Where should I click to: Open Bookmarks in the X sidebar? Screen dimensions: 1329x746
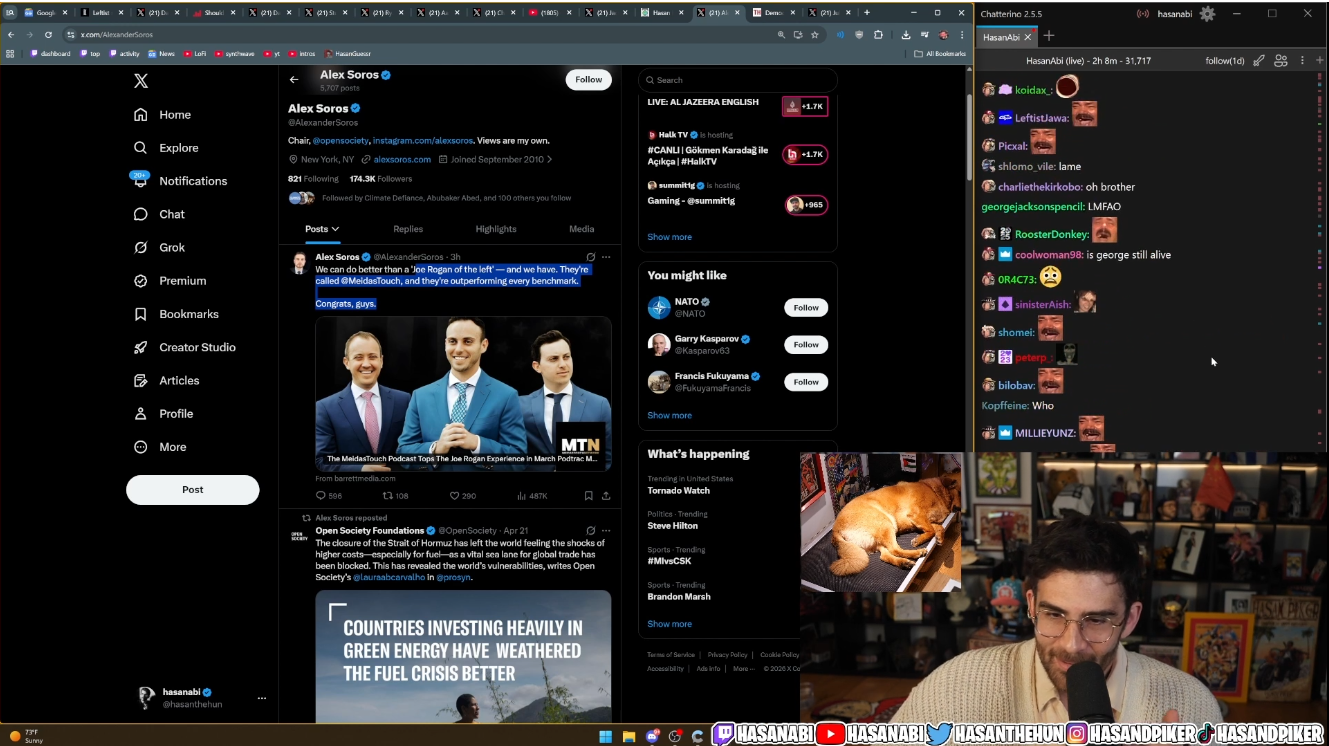[175, 314]
